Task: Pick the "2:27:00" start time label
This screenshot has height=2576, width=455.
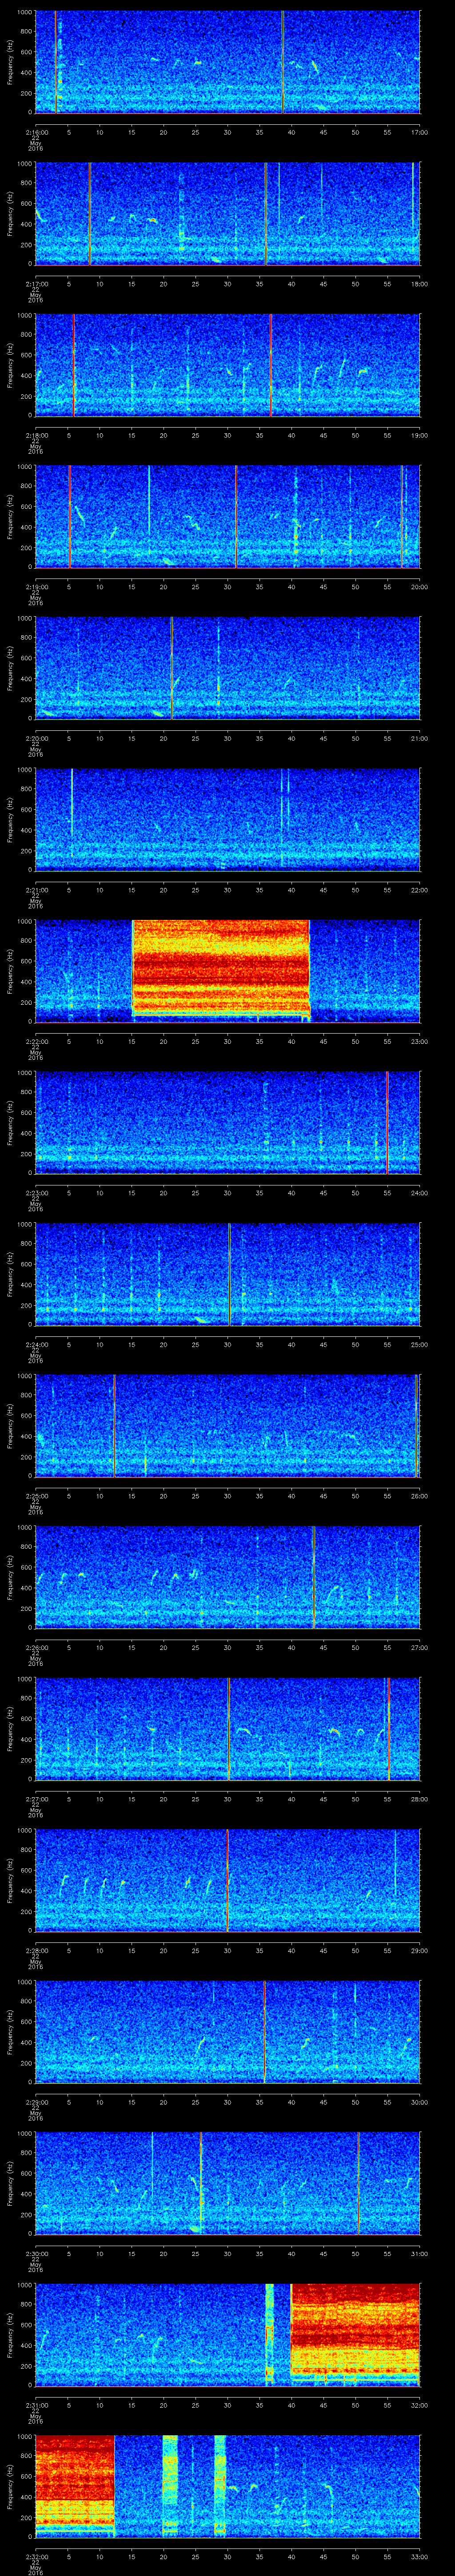Action: point(36,1798)
